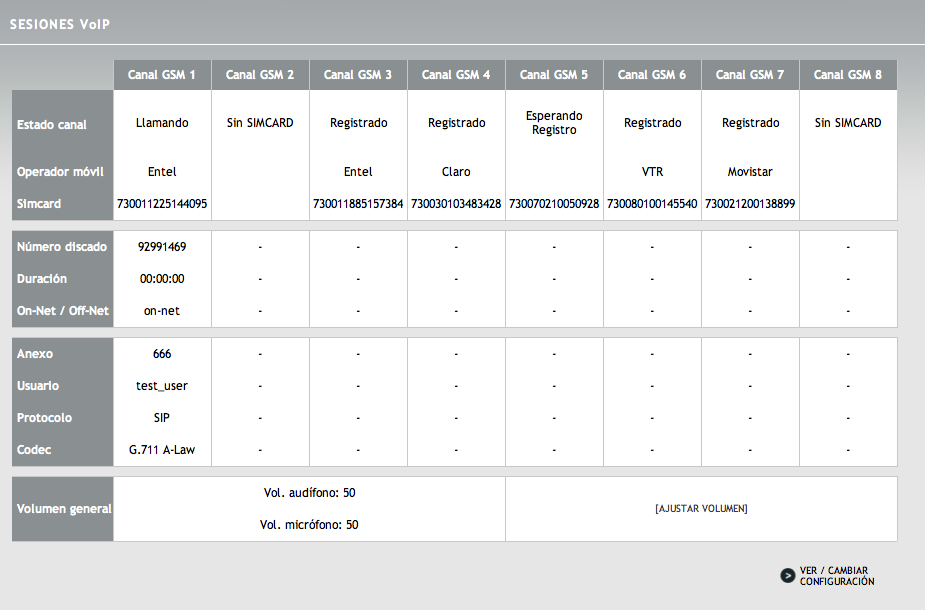The width and height of the screenshot is (925, 610).
Task: Click dialed number 92991469
Action: point(162,247)
